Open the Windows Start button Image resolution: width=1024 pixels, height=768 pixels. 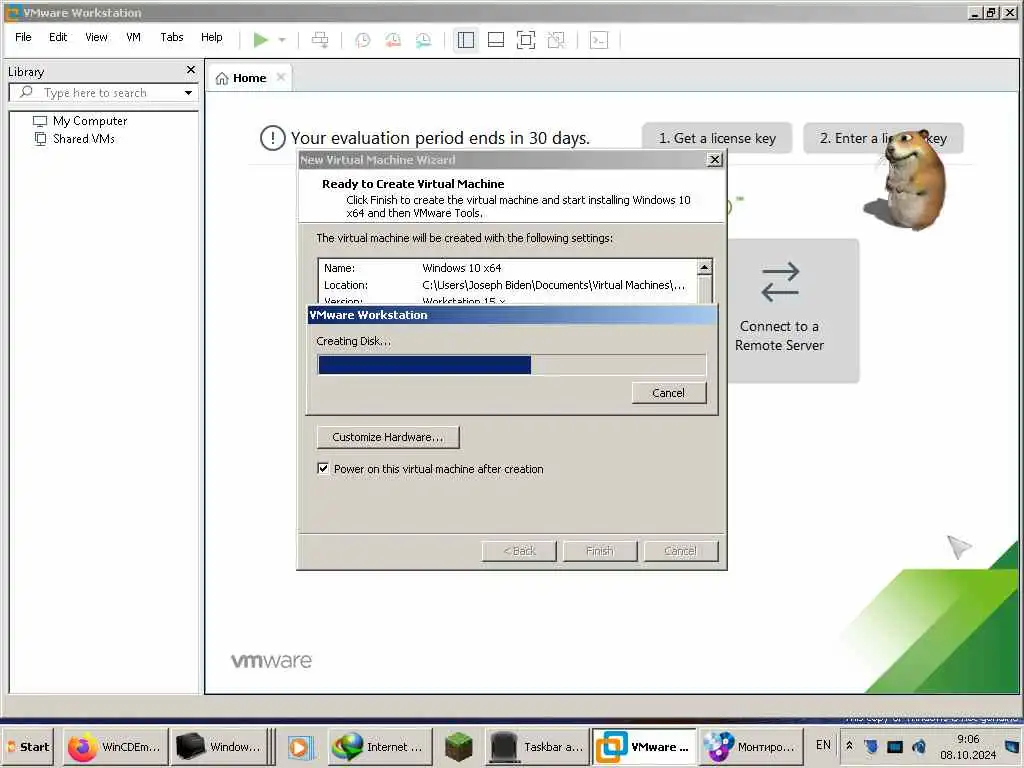click(29, 746)
